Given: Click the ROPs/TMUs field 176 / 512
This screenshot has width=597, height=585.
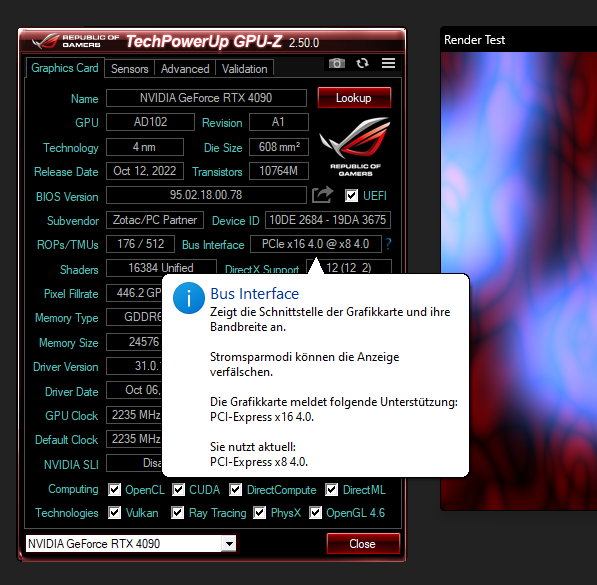Looking at the screenshot, I should pyautogui.click(x=140, y=244).
